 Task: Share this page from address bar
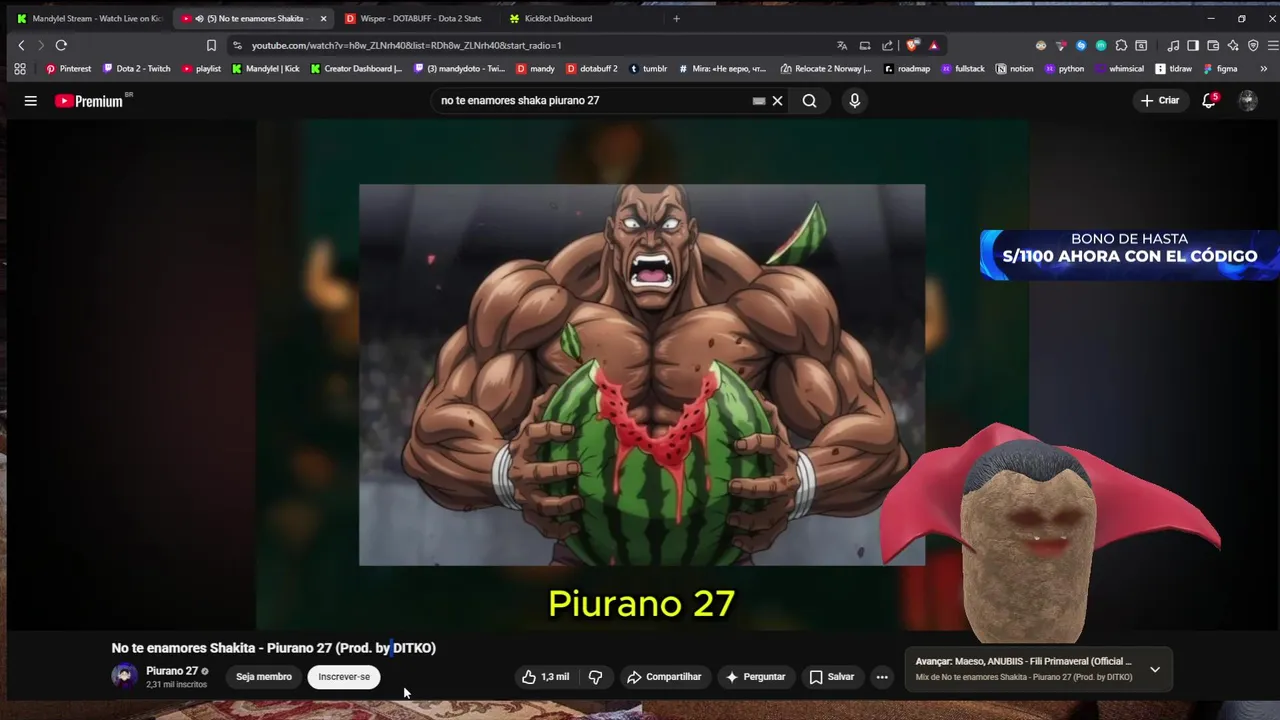(x=887, y=45)
